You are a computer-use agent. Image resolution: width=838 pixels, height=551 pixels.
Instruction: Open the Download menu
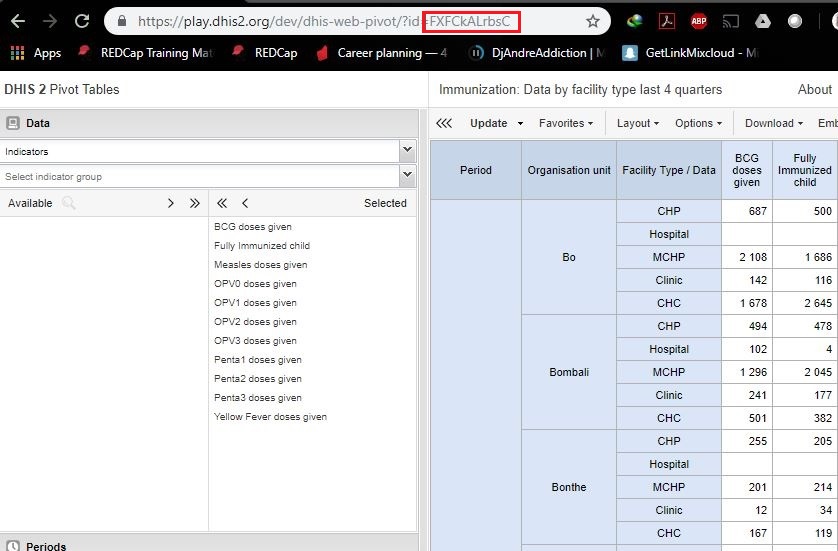[x=774, y=123]
